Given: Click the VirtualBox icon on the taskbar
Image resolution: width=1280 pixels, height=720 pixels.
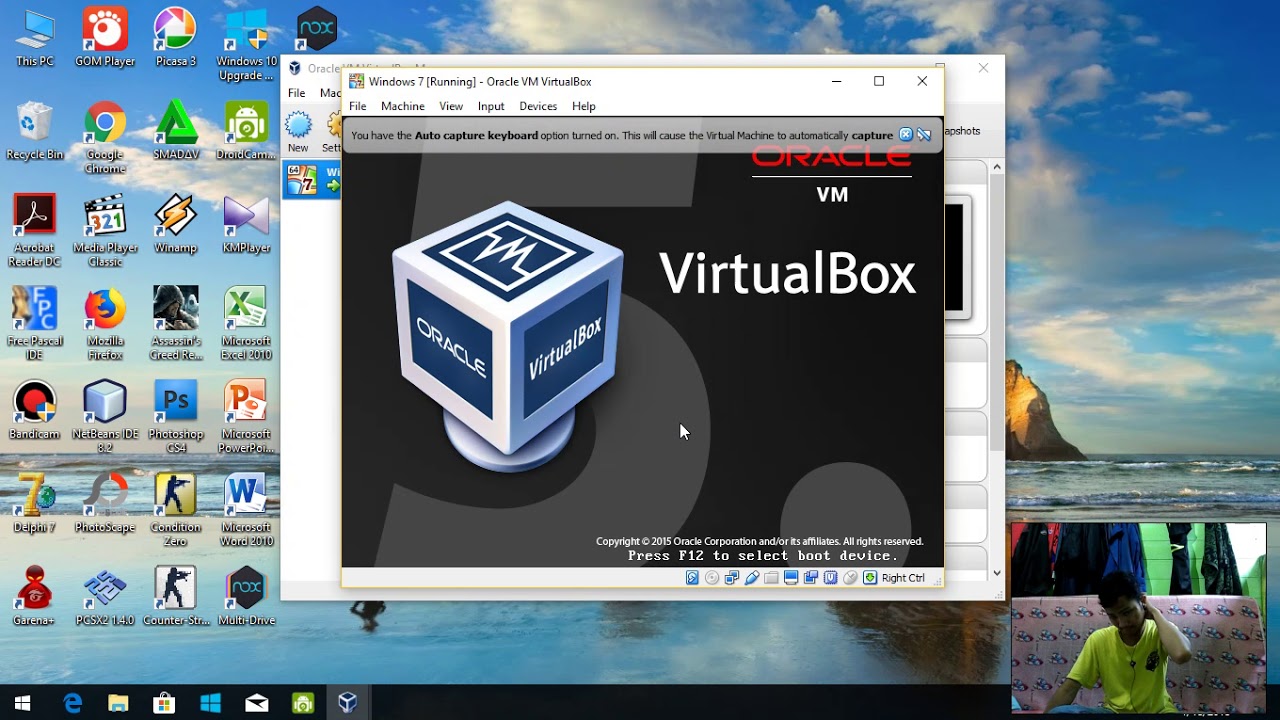Looking at the screenshot, I should coord(347,703).
